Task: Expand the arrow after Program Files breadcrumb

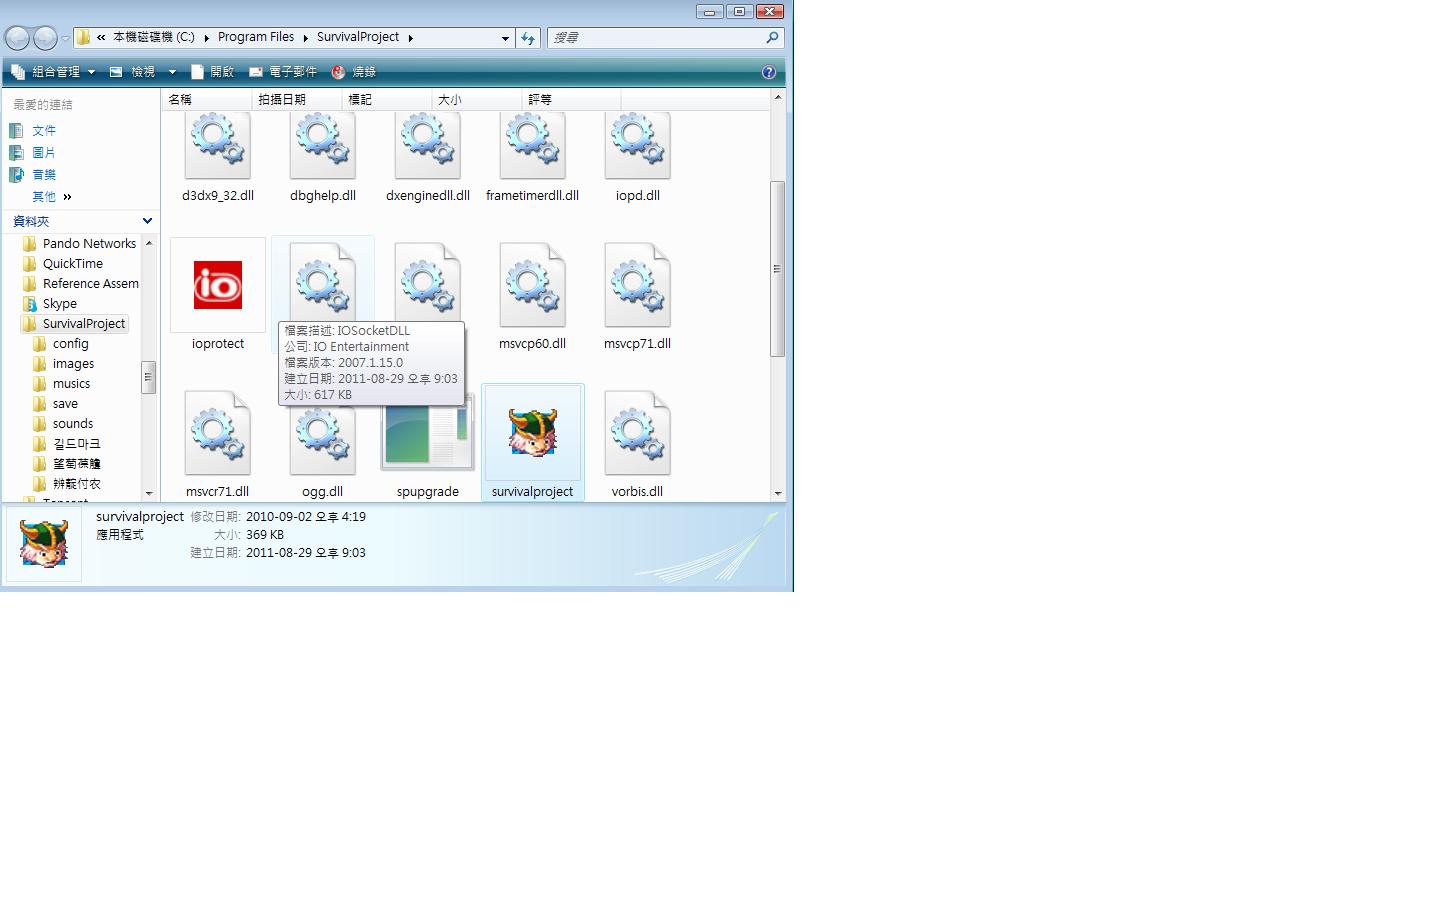Action: (306, 38)
